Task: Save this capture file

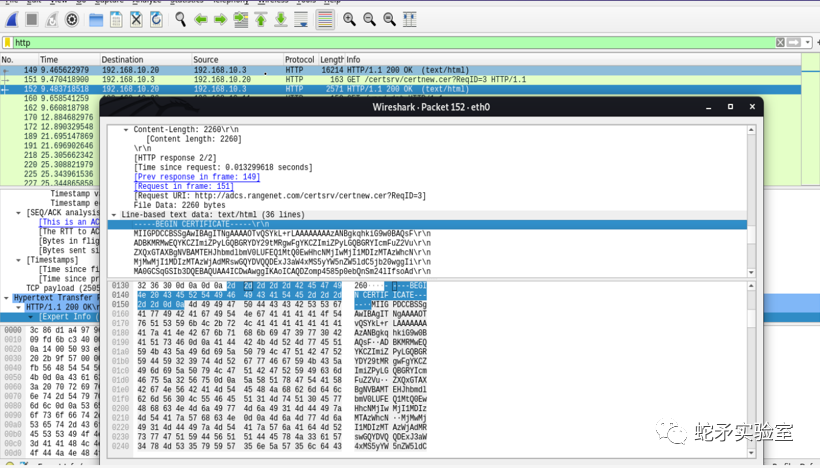Action: point(116,20)
